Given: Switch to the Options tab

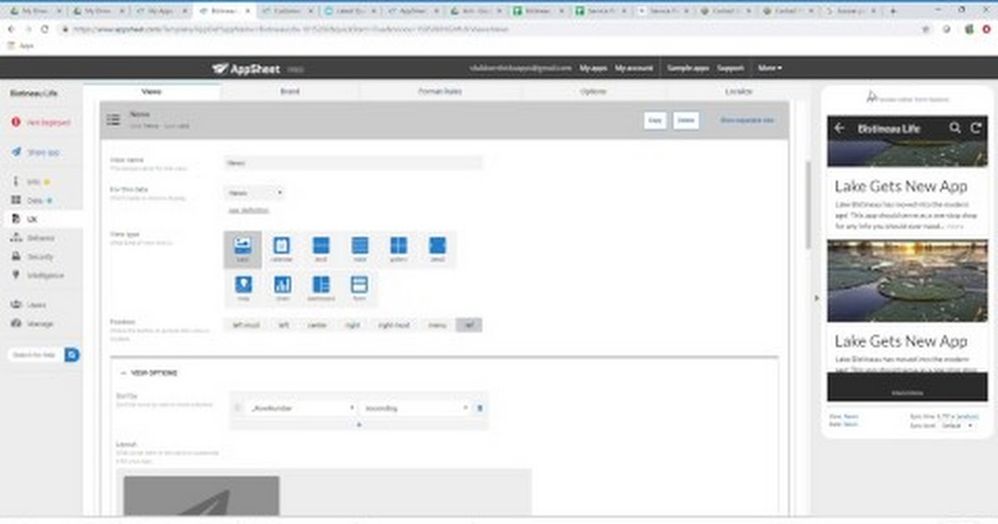Looking at the screenshot, I should point(593,92).
